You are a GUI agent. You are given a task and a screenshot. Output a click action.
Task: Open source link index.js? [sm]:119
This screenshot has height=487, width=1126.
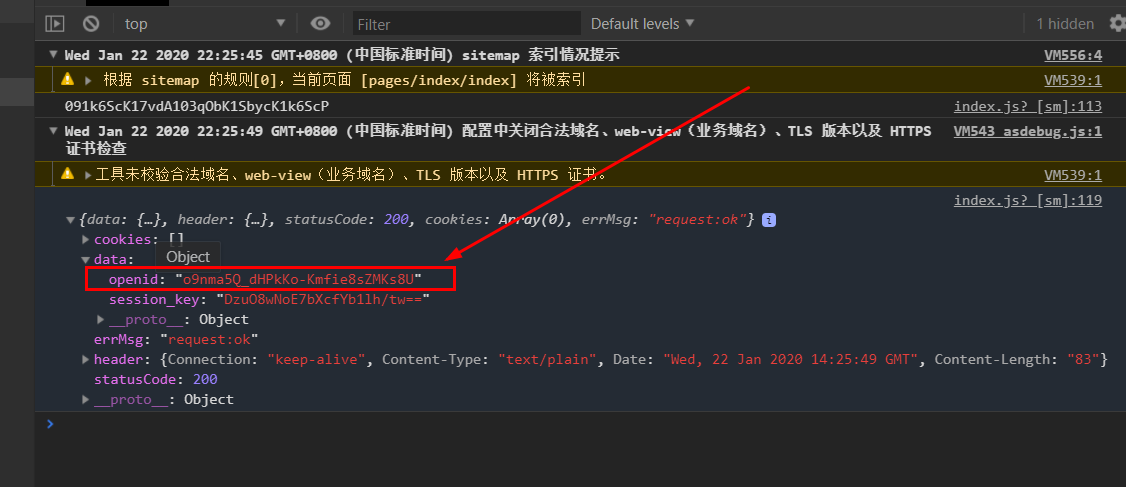click(x=1028, y=200)
